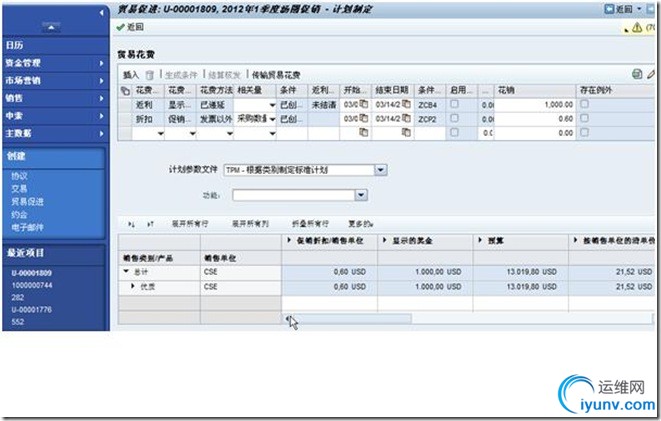Screen dimensions: 661x421
Task: Open first dropdown in empty spend row
Action: (x=160, y=134)
